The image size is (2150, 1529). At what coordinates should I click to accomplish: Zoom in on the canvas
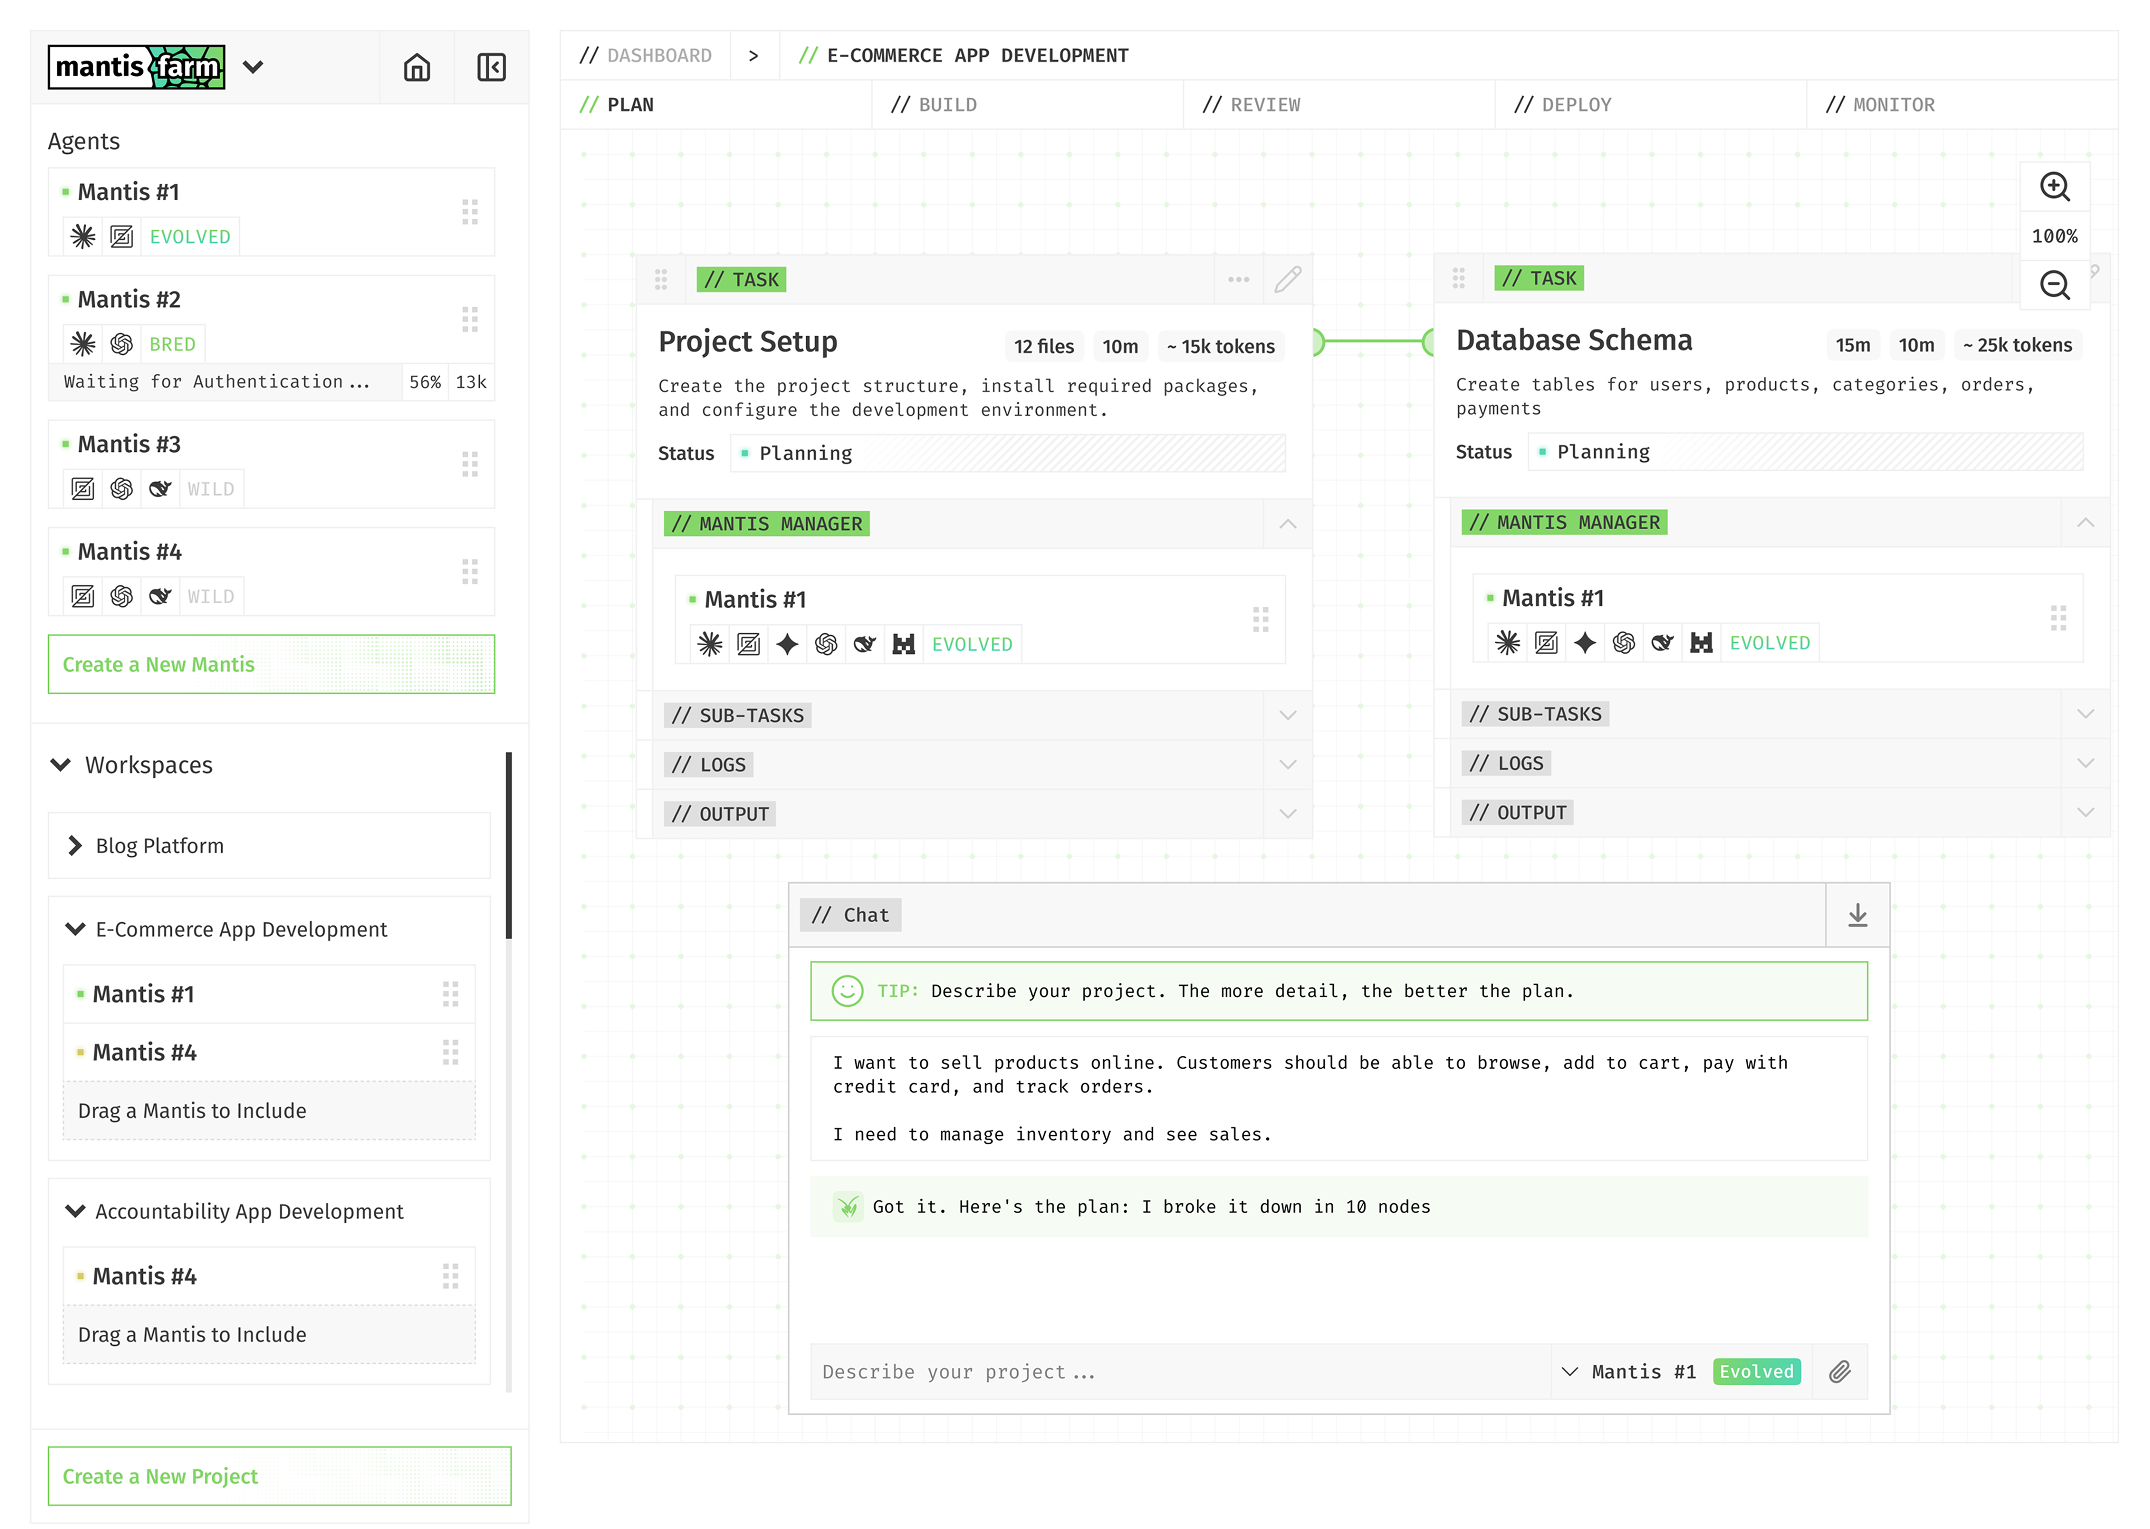2054,187
